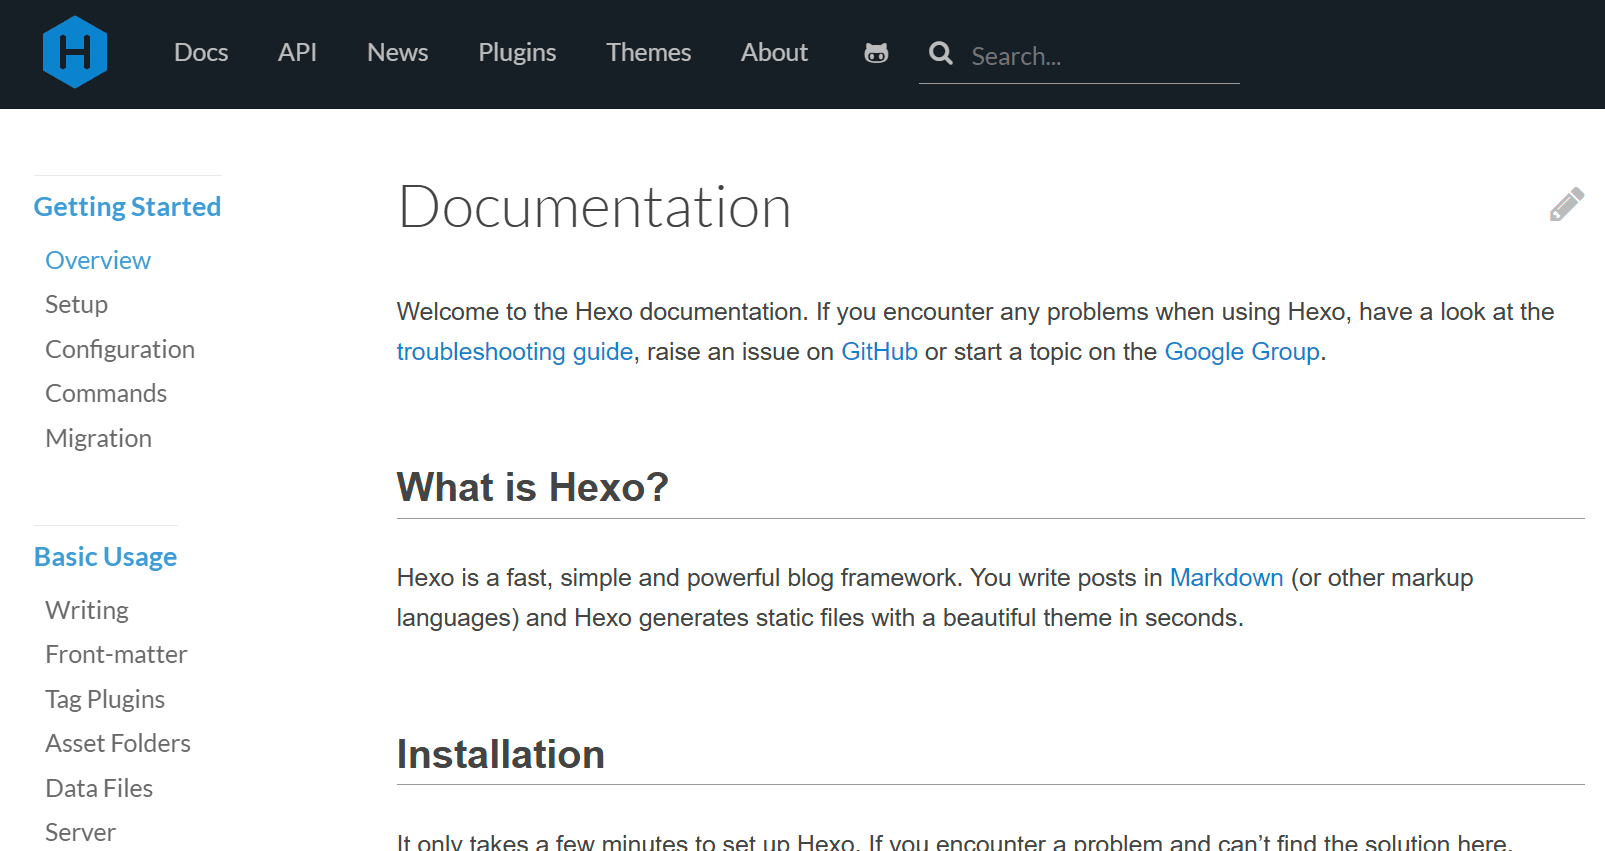1605x851 pixels.
Task: Open Commands in the sidebar
Action: click(106, 393)
